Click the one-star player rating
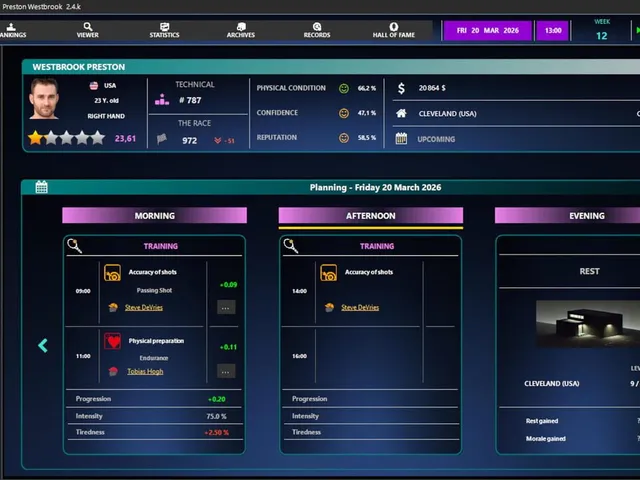 coord(67,138)
